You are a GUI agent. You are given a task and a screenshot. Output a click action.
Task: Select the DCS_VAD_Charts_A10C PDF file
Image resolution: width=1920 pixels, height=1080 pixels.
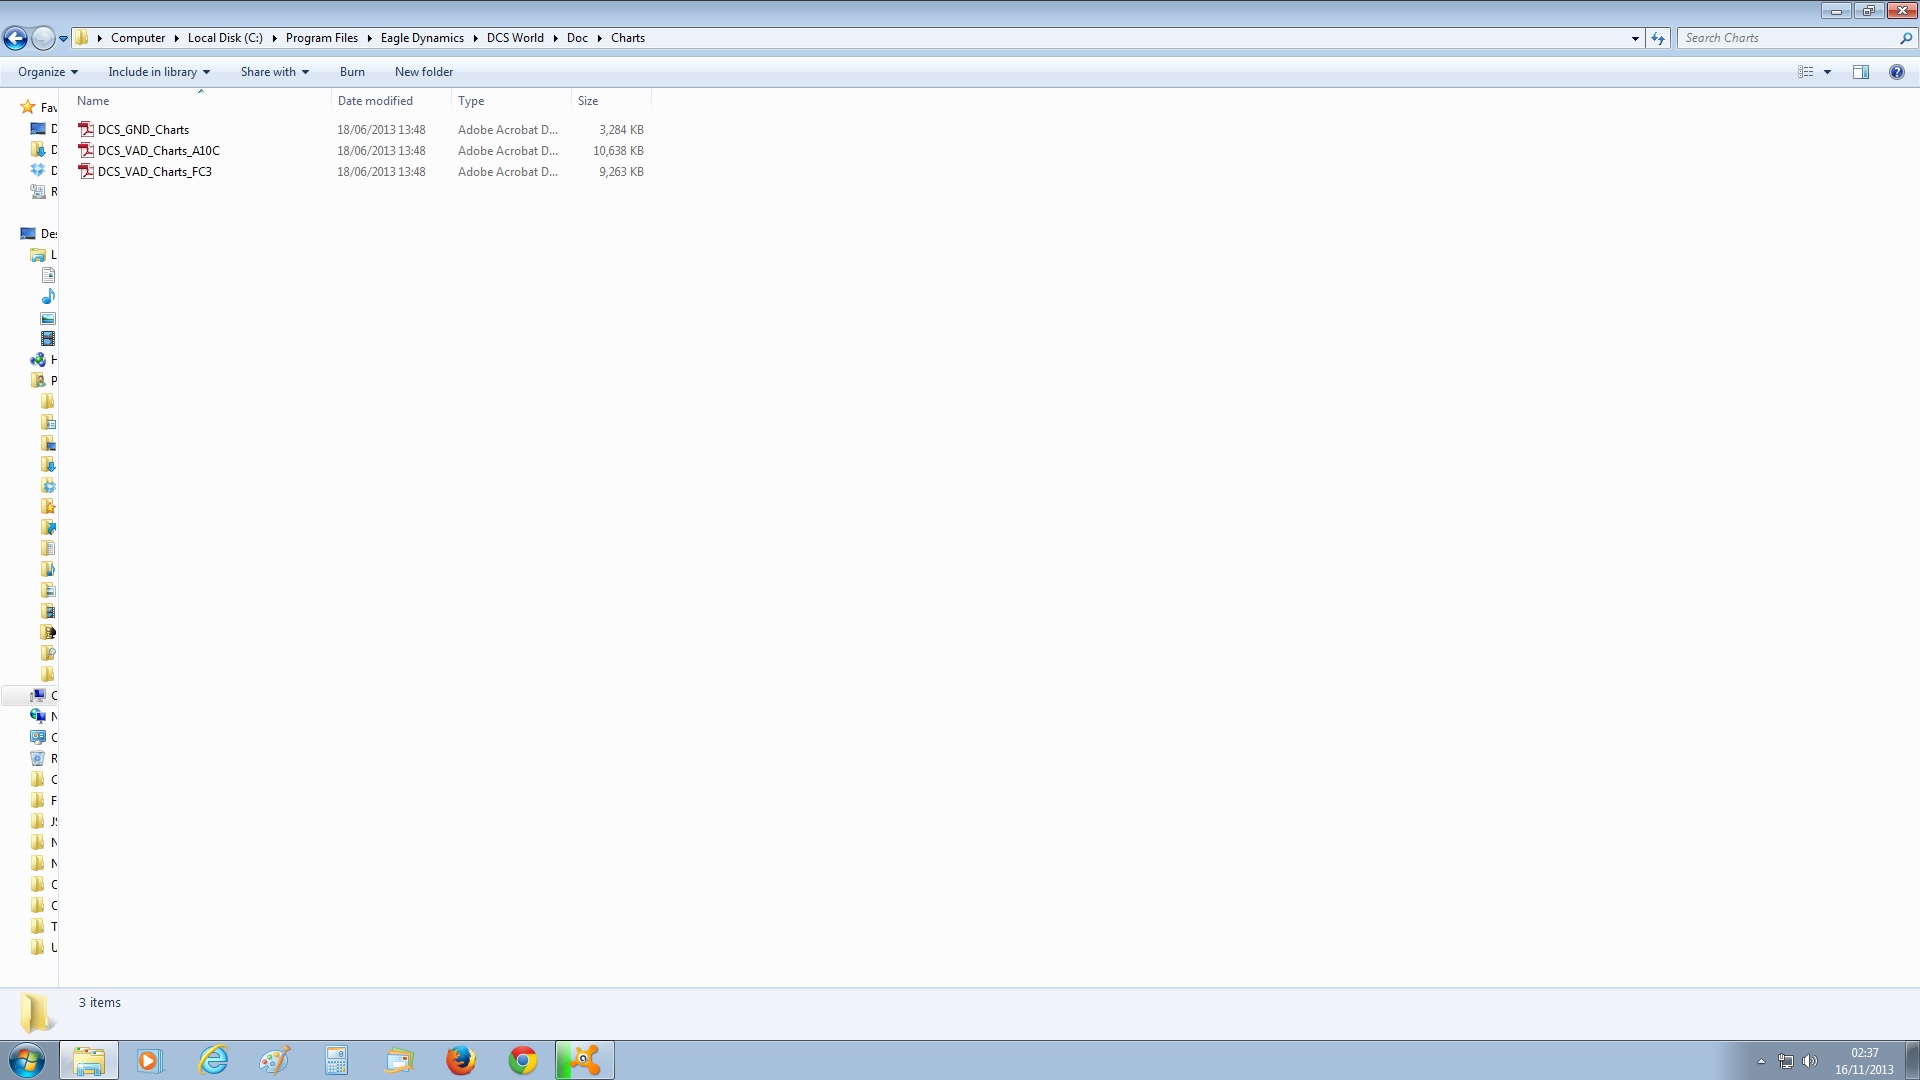(159, 151)
